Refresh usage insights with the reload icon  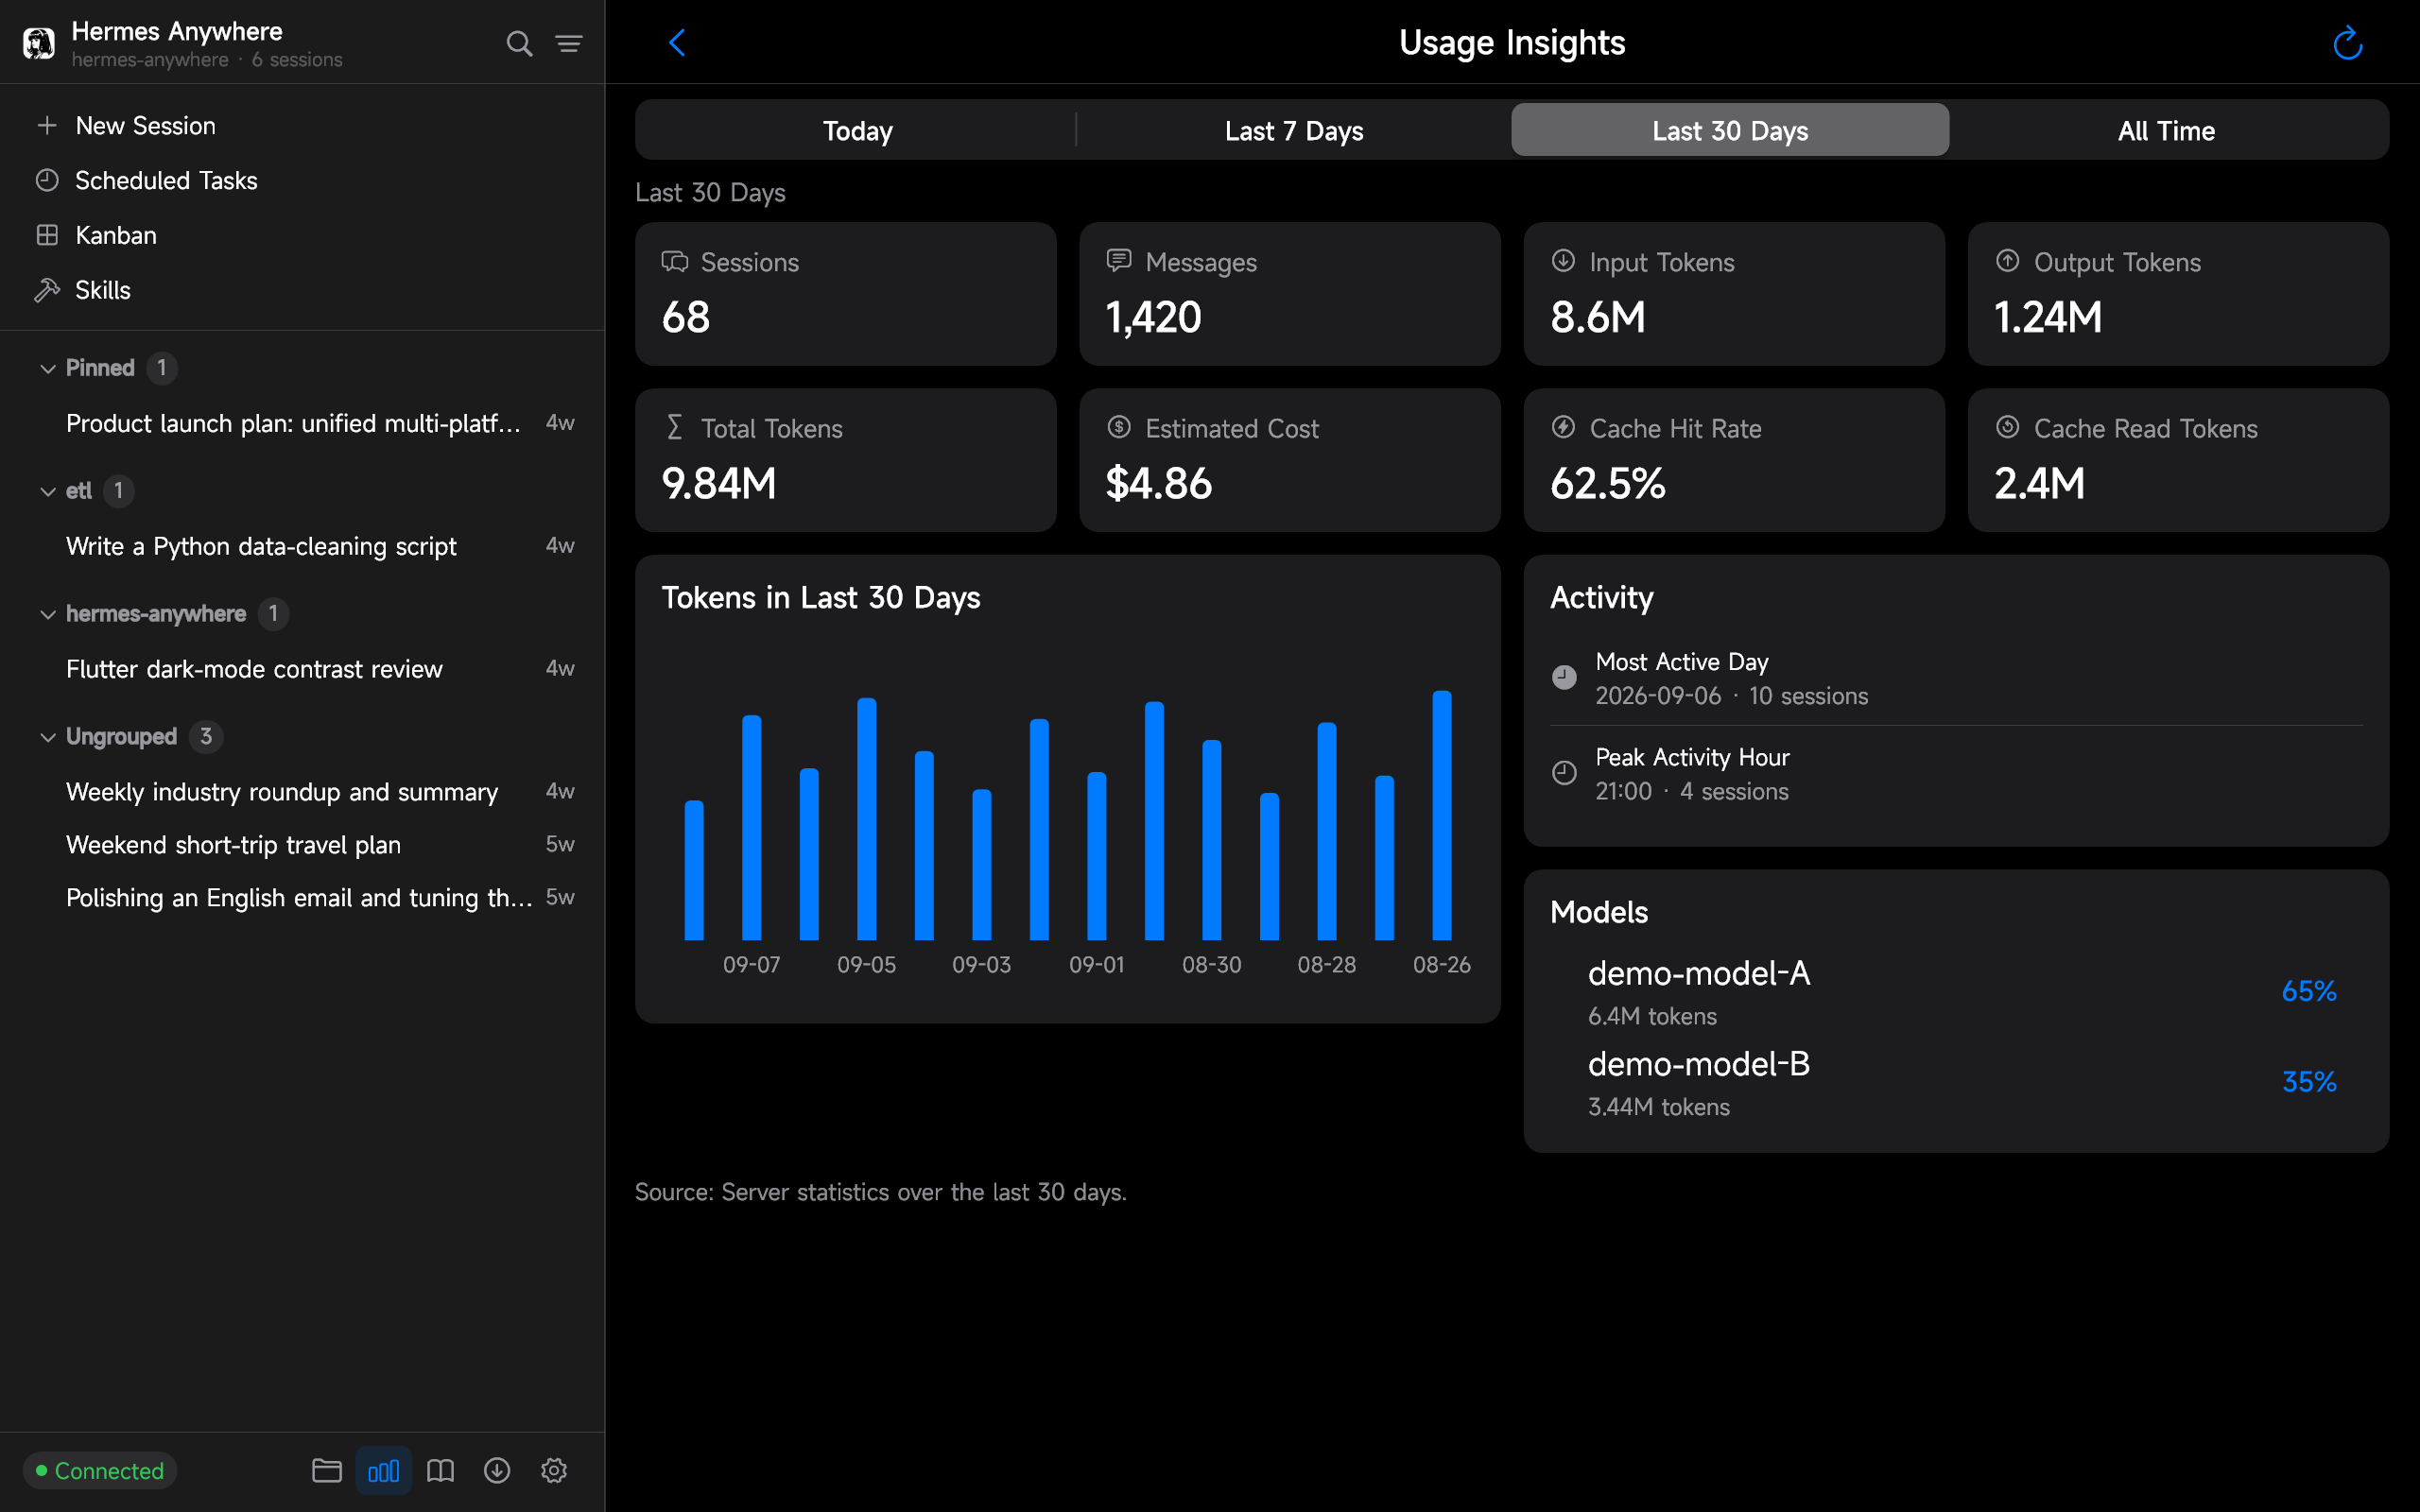click(2347, 43)
